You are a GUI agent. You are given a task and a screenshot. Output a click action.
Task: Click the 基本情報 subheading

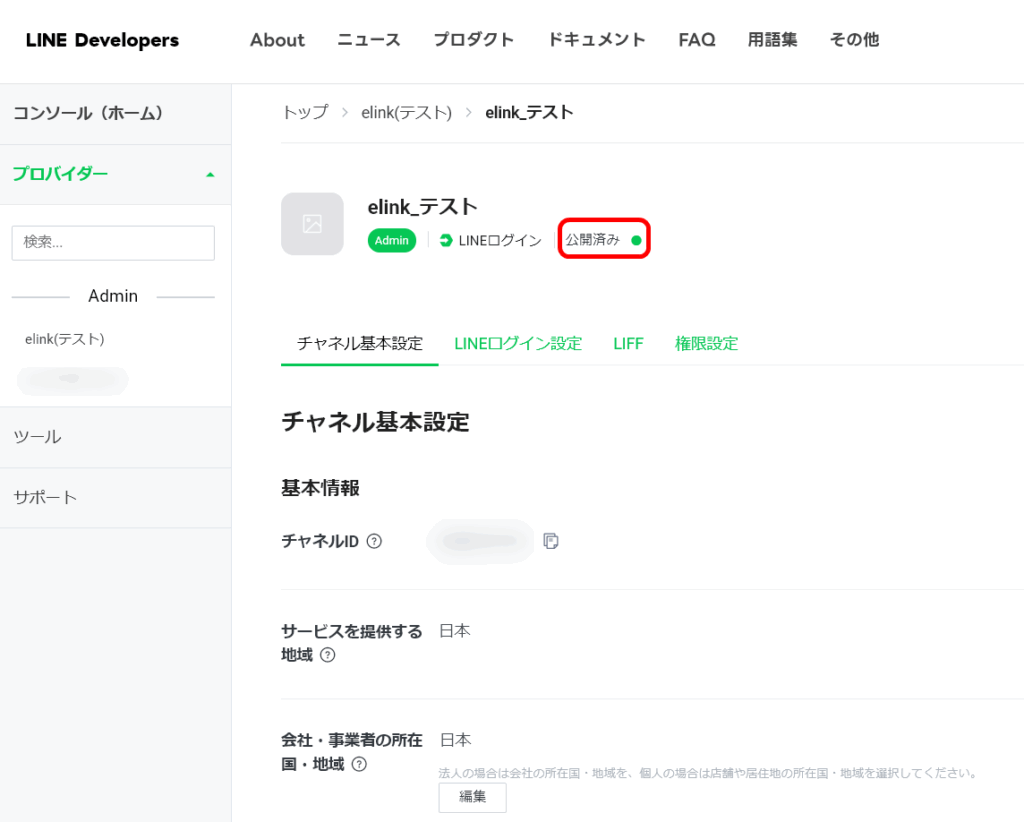tap(321, 488)
